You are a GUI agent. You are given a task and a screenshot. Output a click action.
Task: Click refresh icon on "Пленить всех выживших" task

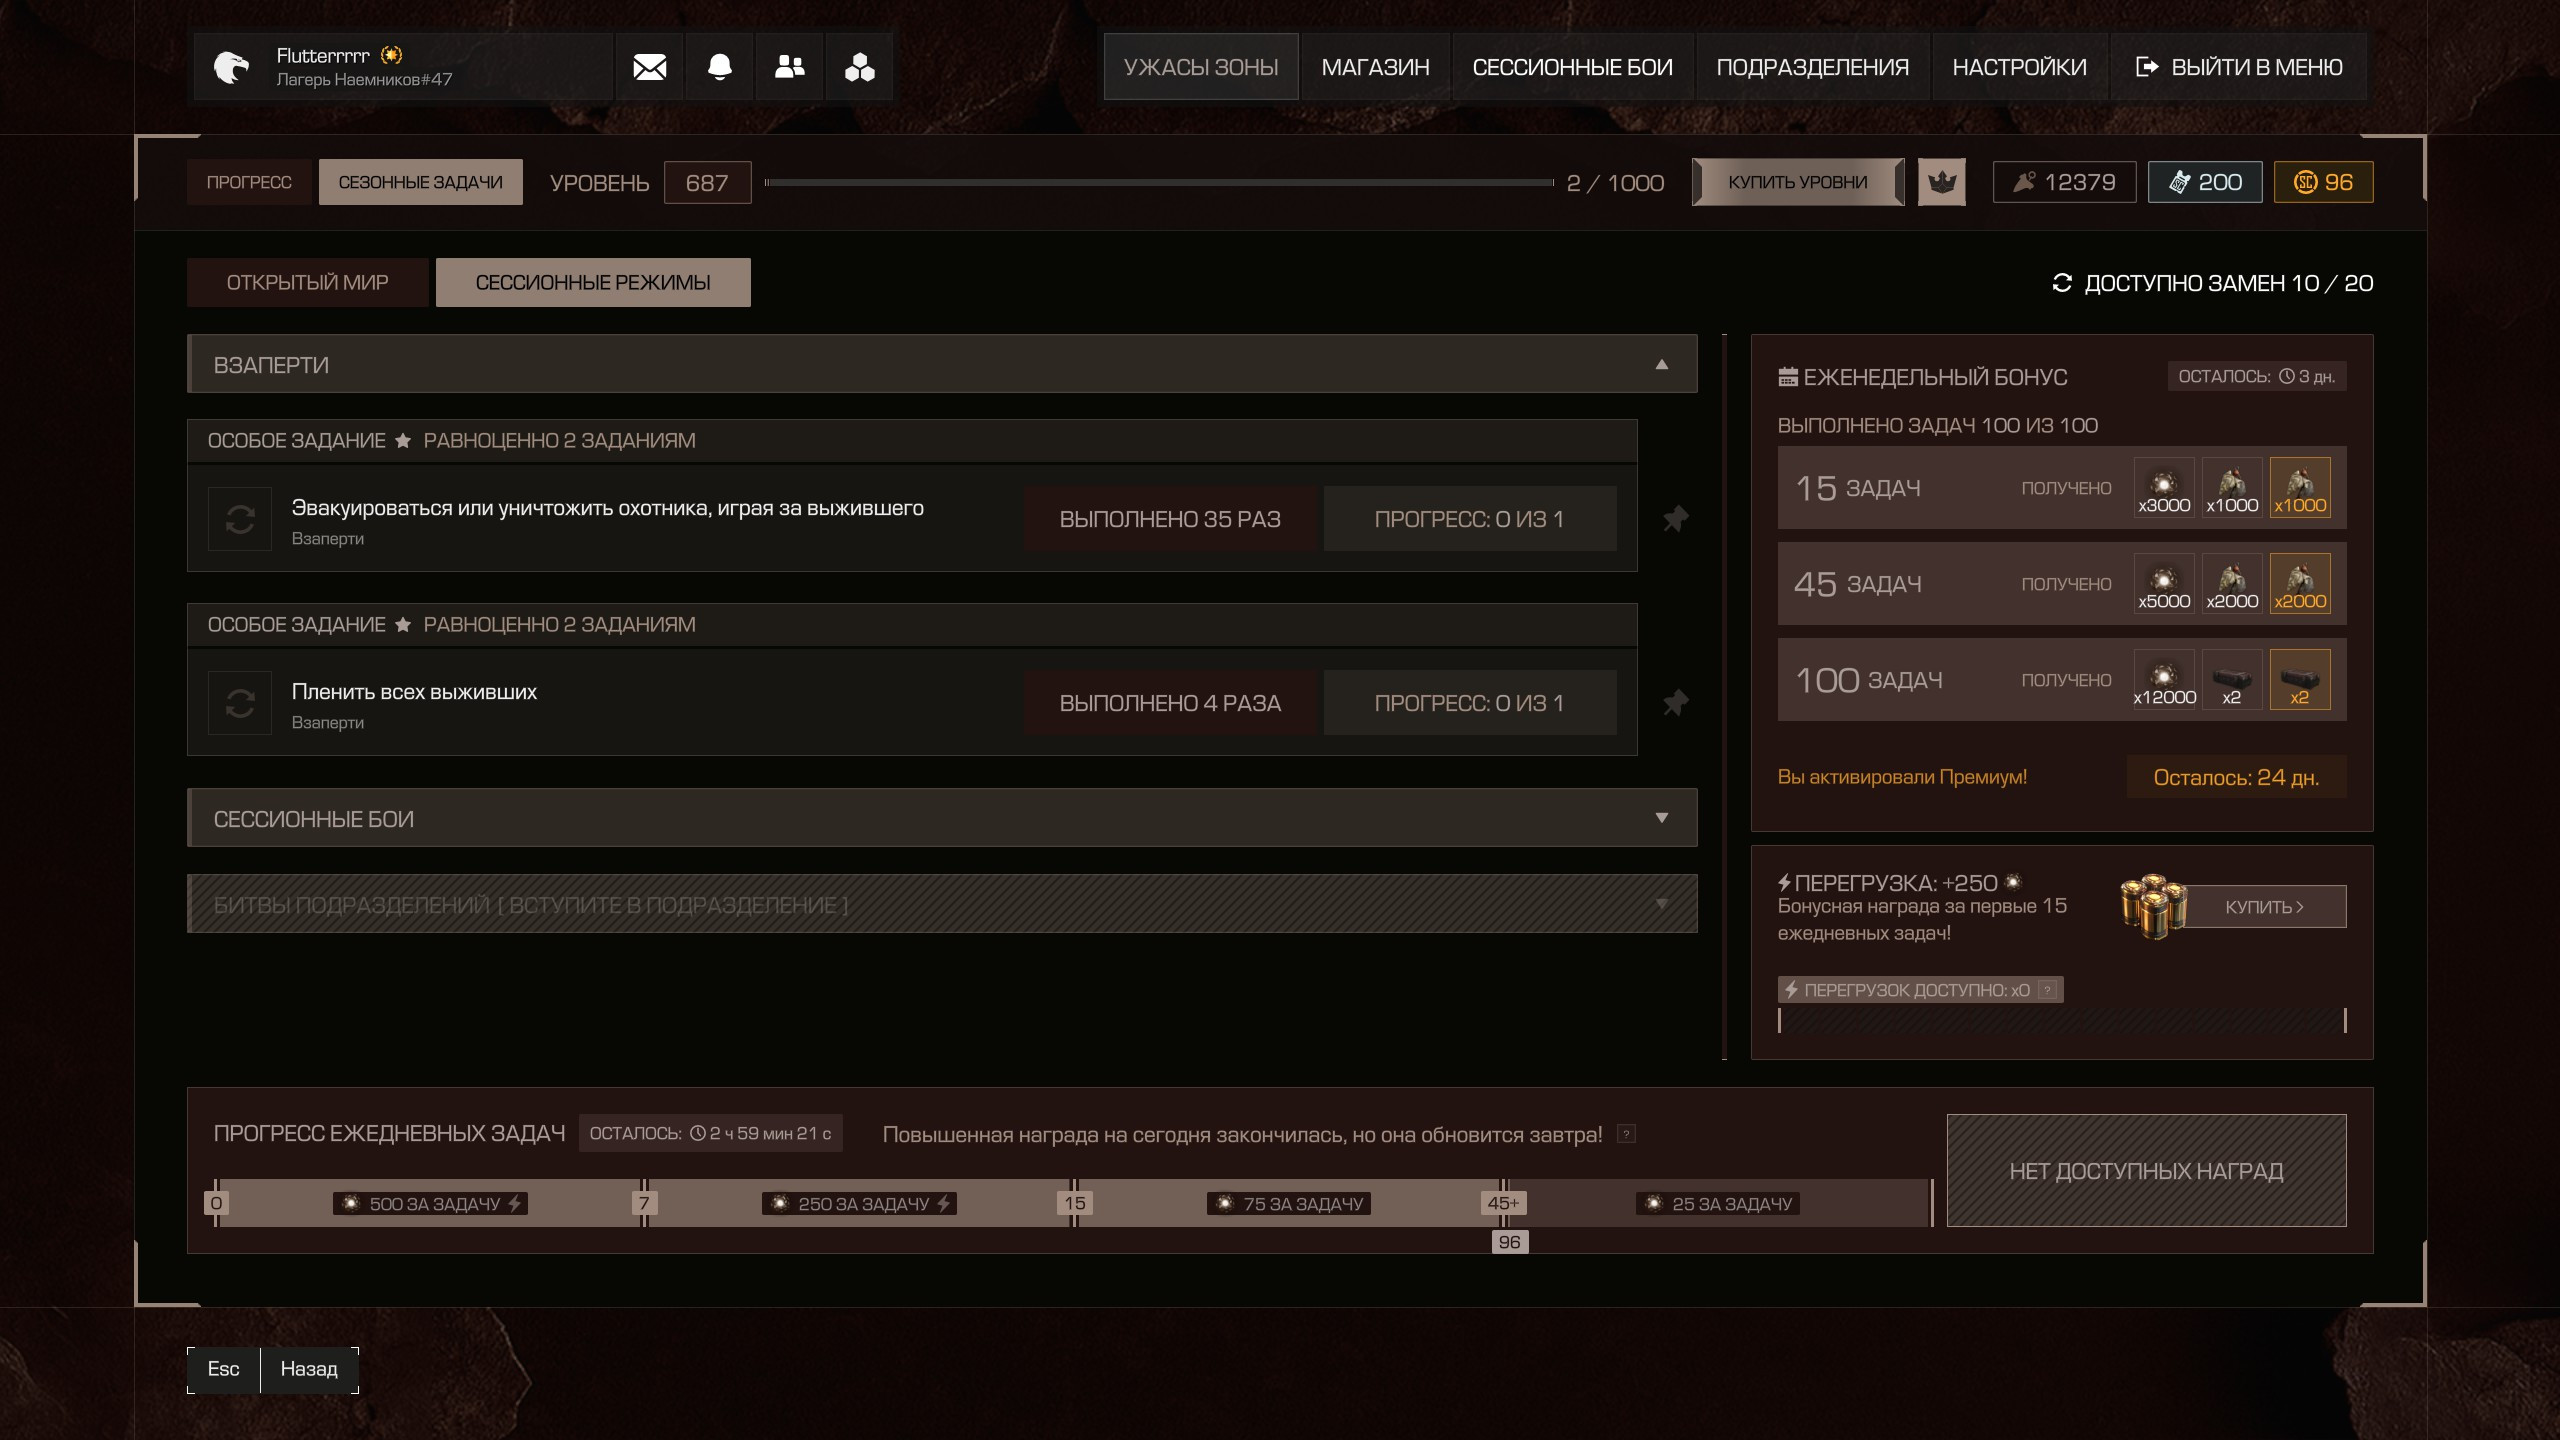(240, 703)
